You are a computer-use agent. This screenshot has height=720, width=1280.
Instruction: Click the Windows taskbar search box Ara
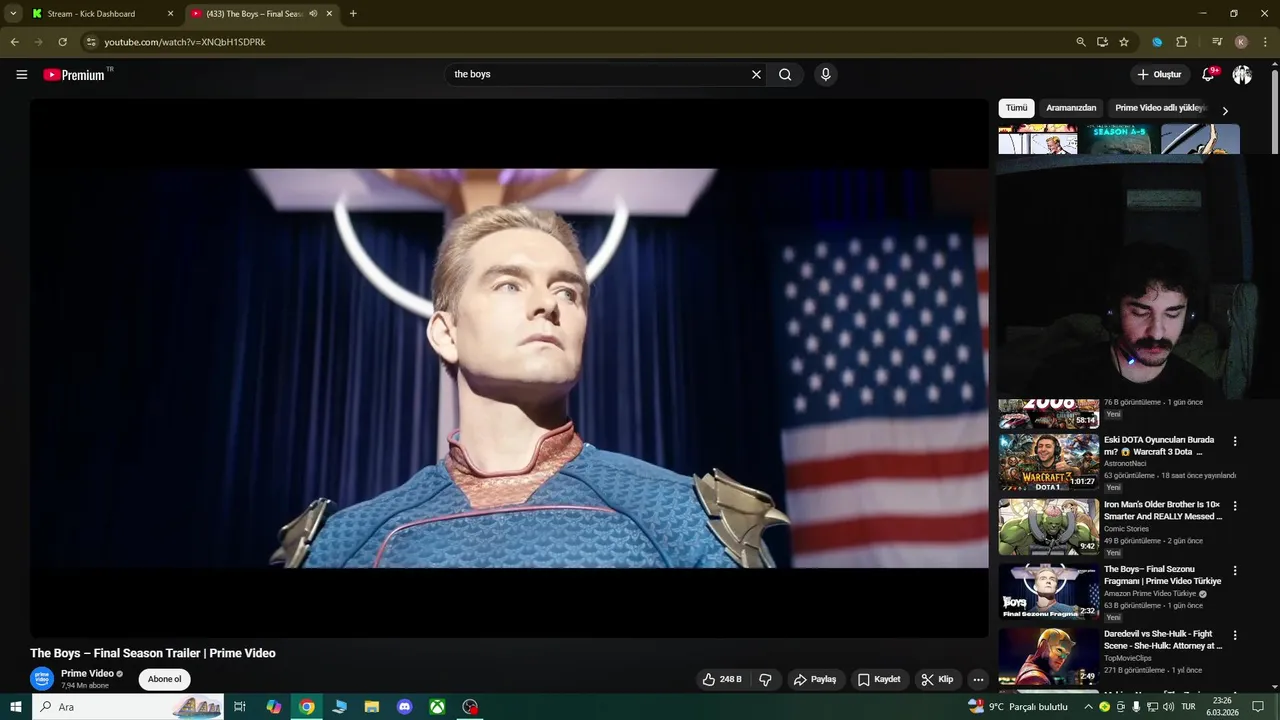click(x=129, y=707)
